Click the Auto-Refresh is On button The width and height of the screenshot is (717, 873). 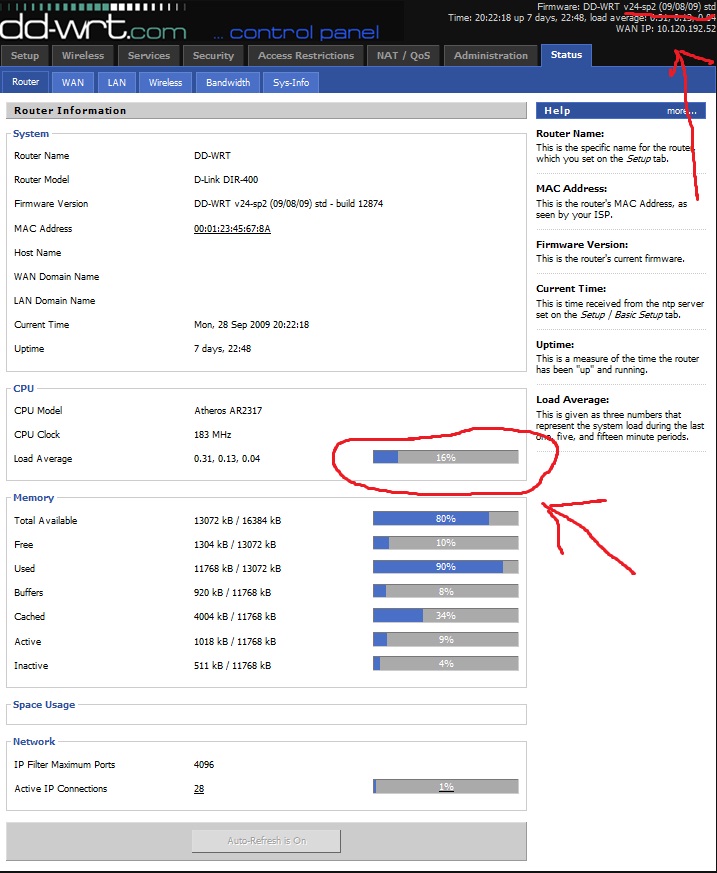click(x=266, y=841)
